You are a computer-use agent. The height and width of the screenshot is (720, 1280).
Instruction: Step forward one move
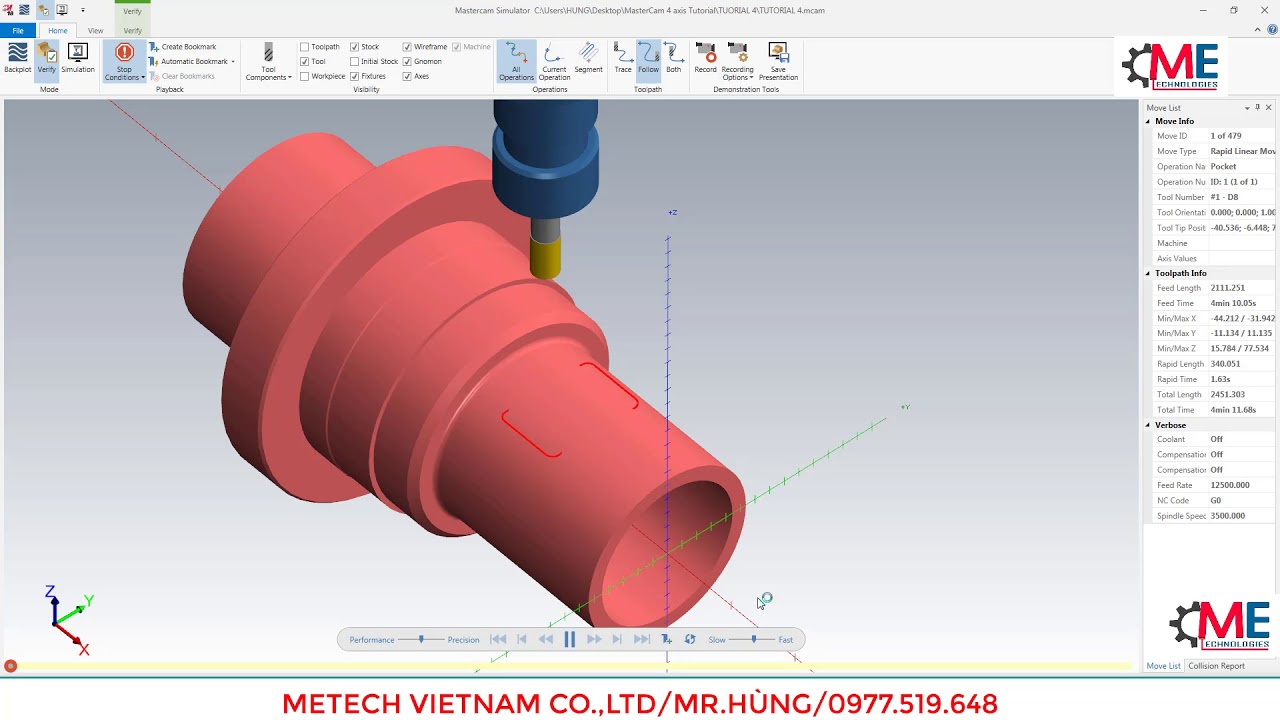tap(617, 640)
